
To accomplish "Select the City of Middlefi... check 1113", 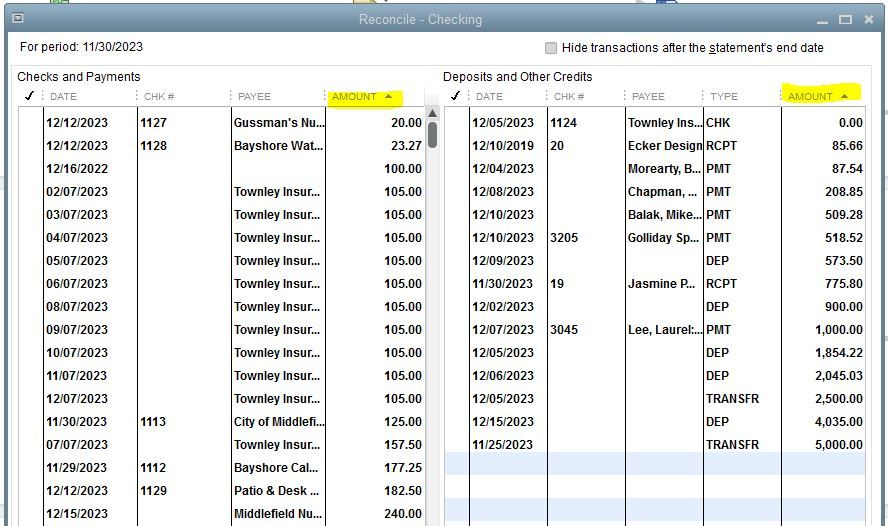I will 221,422.
